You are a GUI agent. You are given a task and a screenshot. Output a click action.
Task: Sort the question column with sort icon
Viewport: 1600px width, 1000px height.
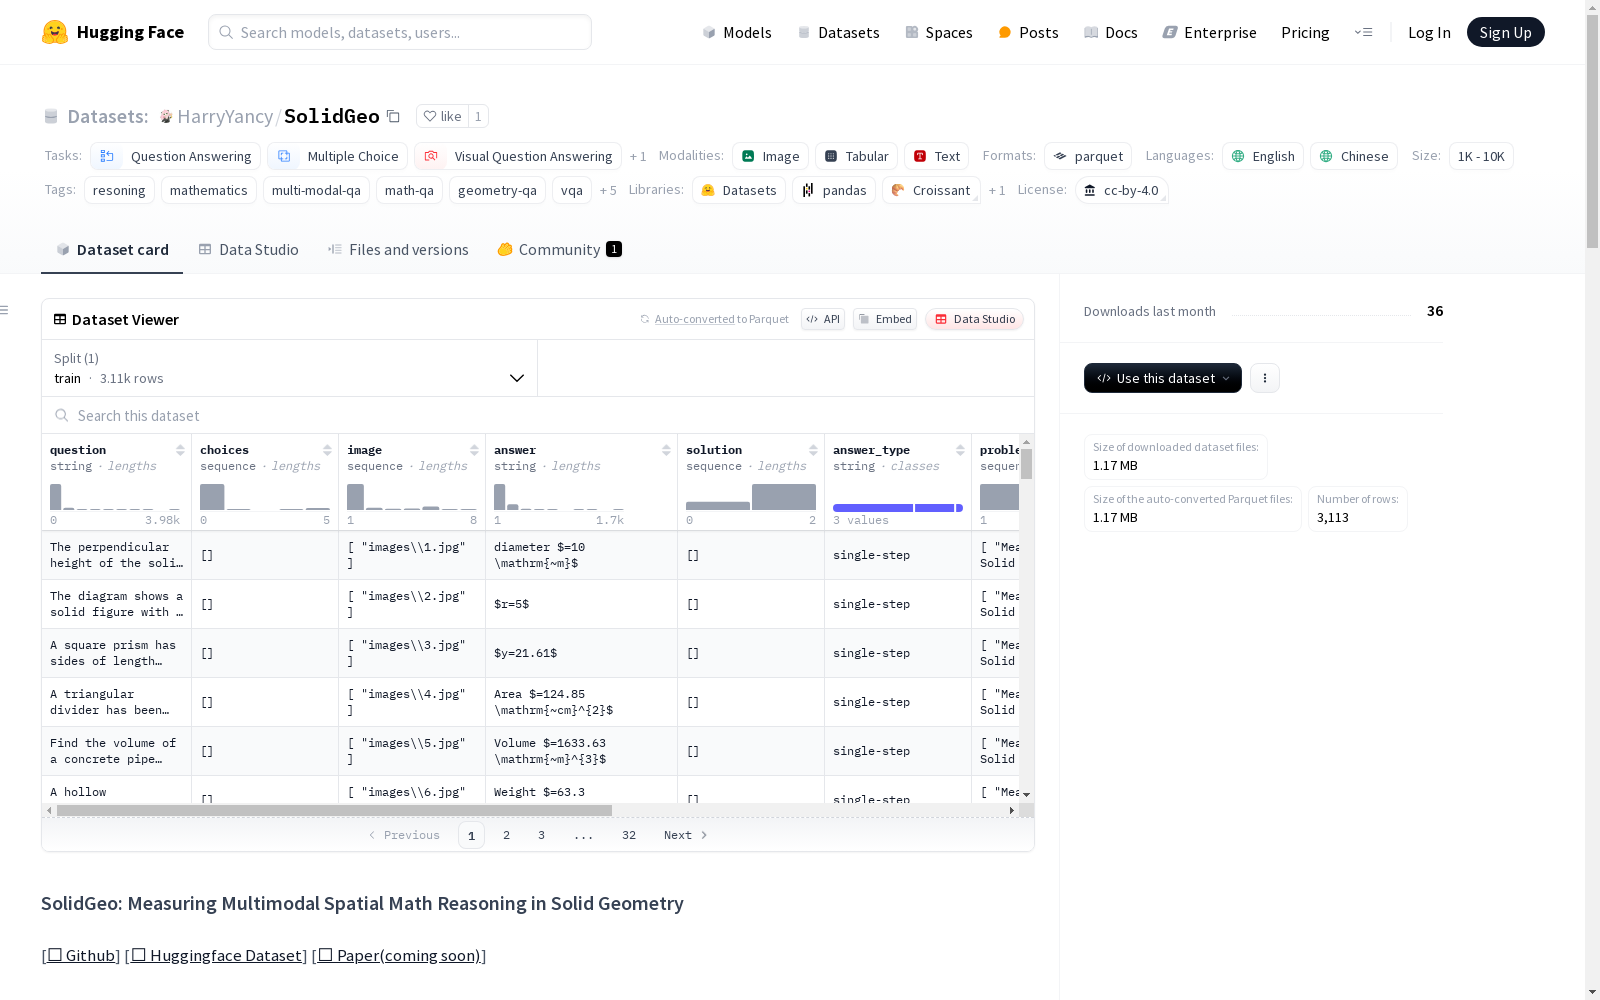coord(180,450)
